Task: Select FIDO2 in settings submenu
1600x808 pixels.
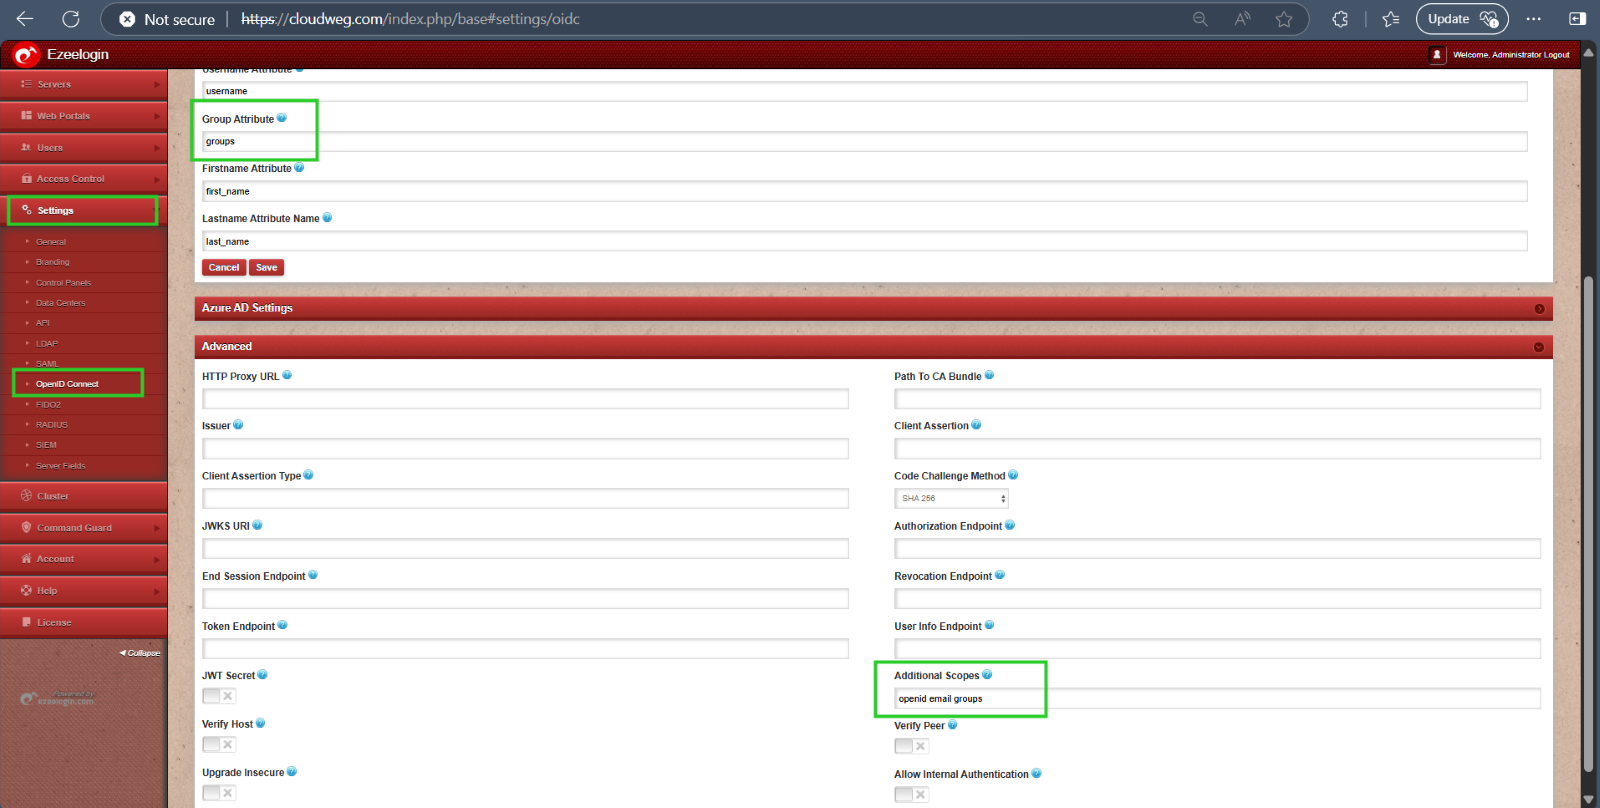Action: point(48,405)
